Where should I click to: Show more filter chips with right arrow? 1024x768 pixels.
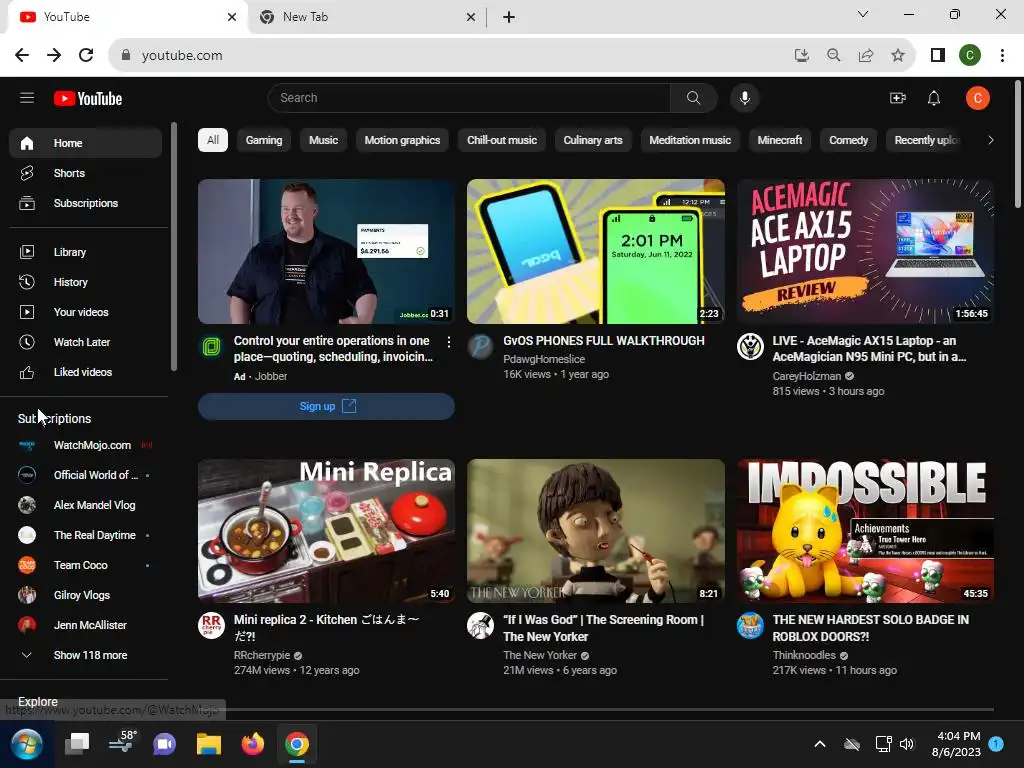[x=991, y=140]
